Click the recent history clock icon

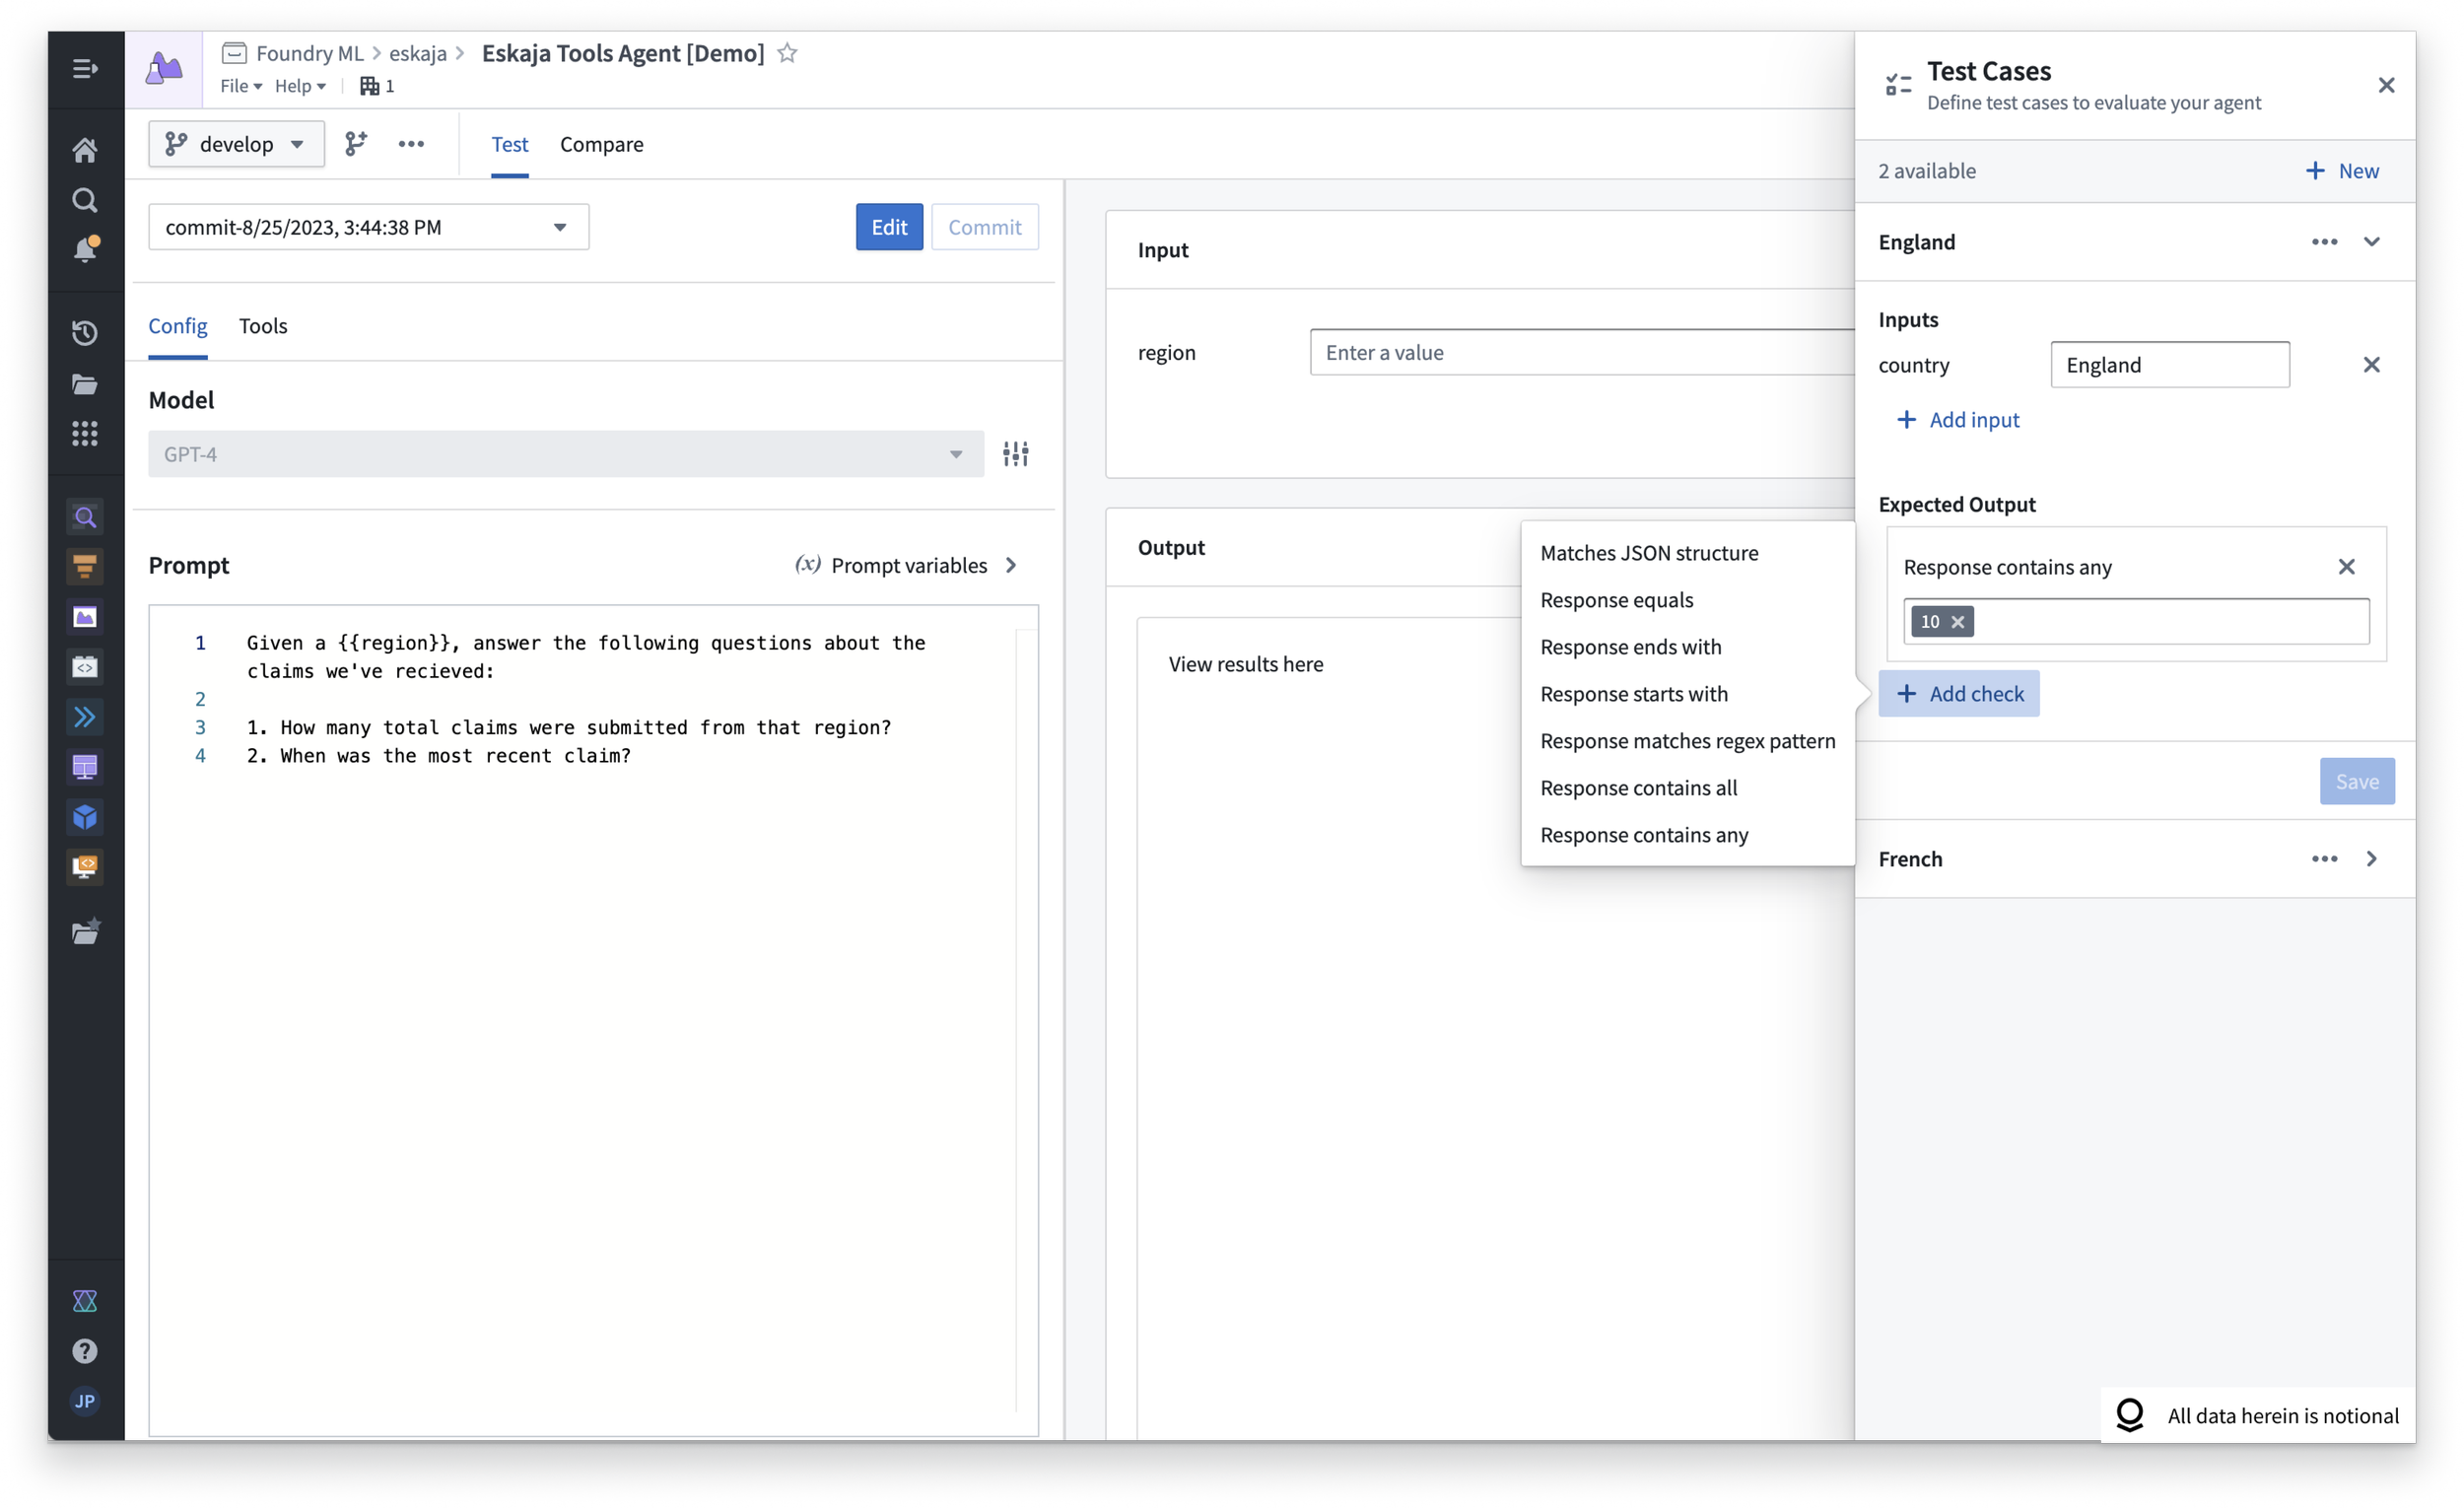pos(85,333)
